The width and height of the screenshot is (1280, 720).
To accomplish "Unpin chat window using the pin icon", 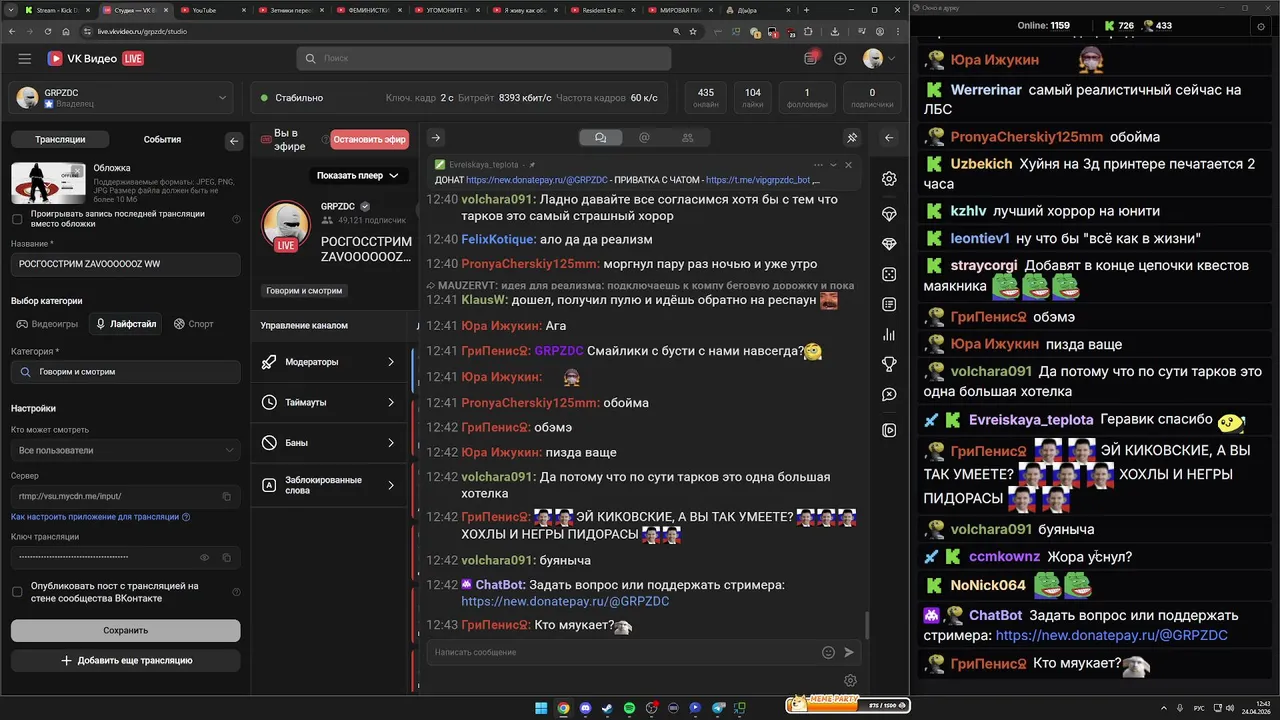I will 852,138.
